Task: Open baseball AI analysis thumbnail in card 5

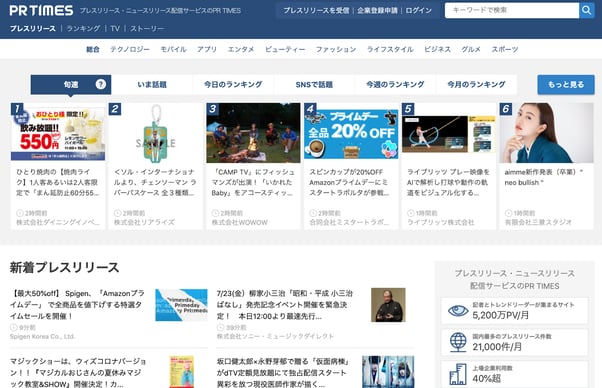Action: pos(449,133)
